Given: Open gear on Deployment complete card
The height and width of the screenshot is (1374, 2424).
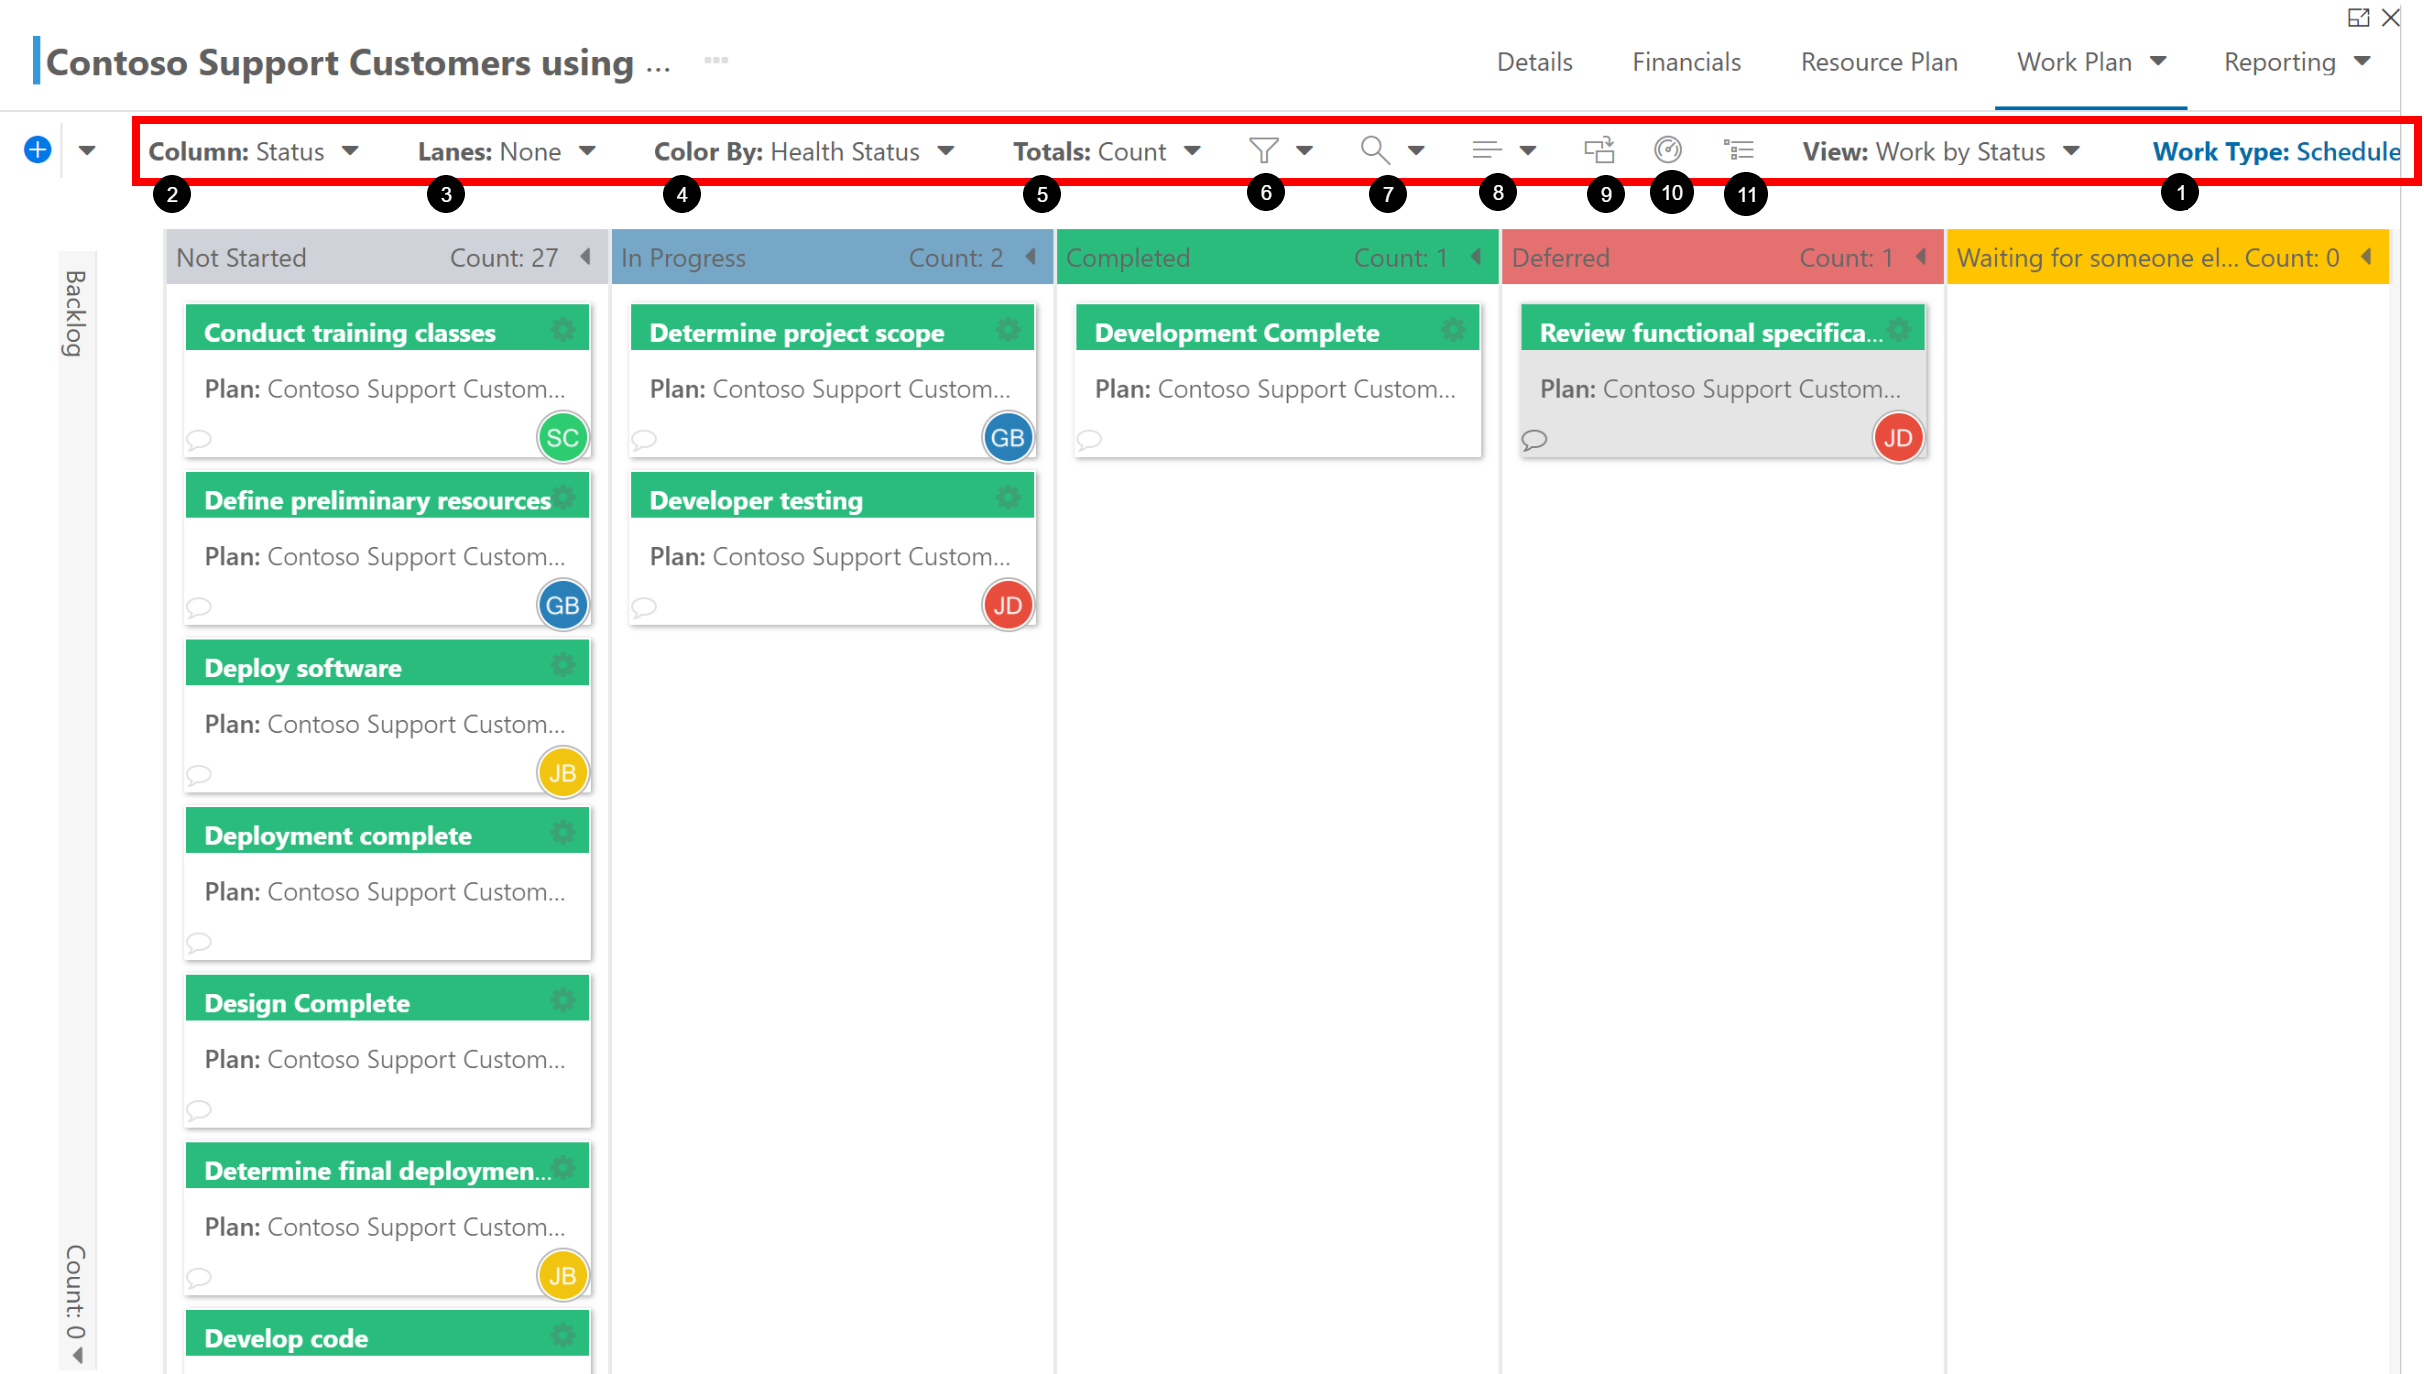Looking at the screenshot, I should click(563, 832).
